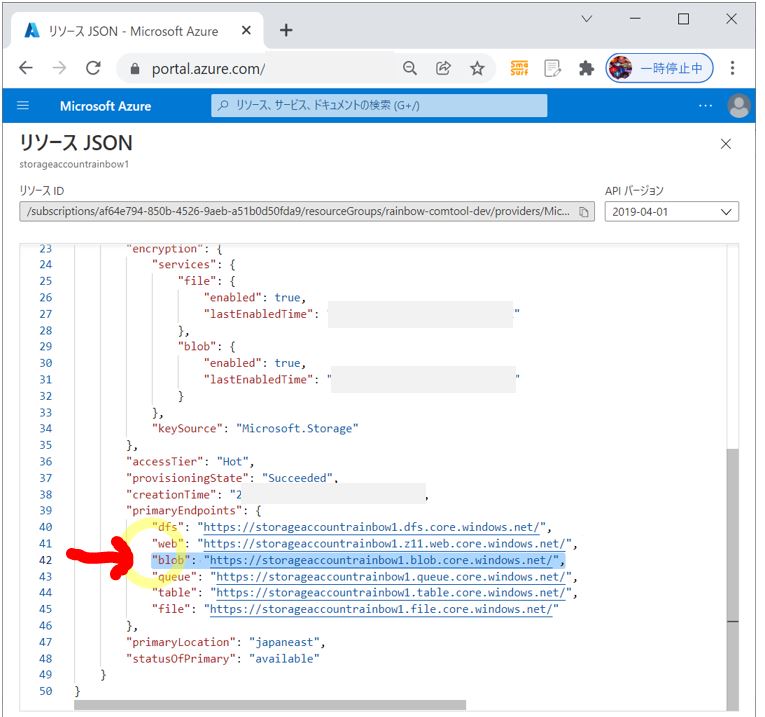This screenshot has height=717, width=765.
Task: Click the Chrome profile paused button
Action: (660, 68)
